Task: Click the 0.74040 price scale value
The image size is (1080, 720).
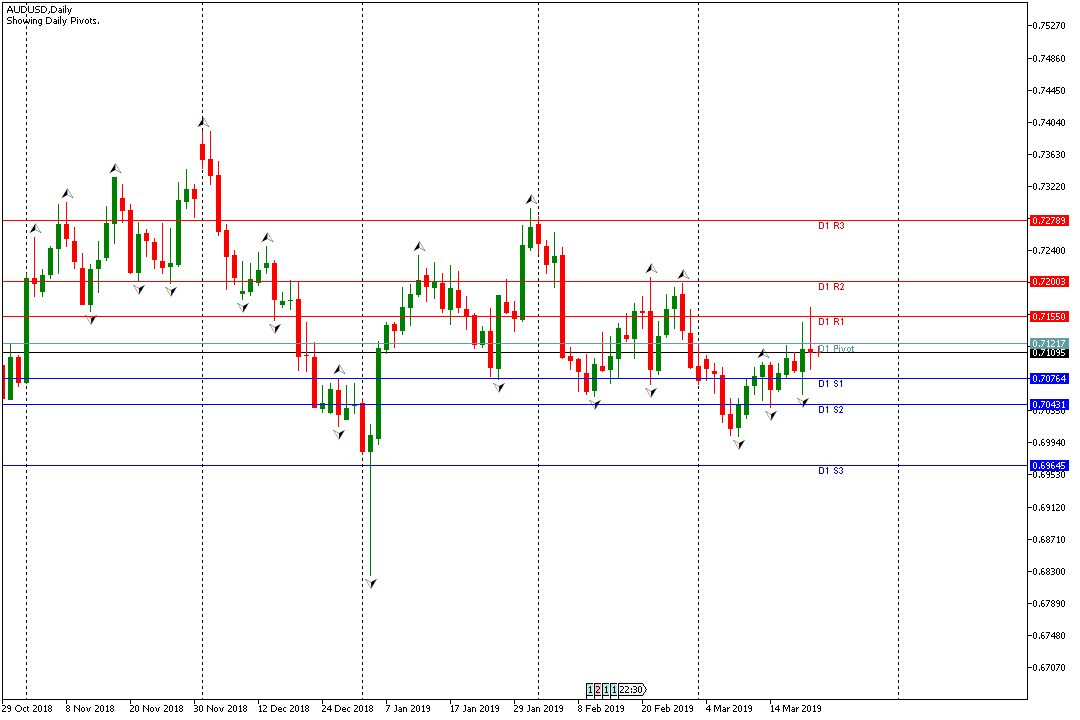Action: click(1049, 123)
